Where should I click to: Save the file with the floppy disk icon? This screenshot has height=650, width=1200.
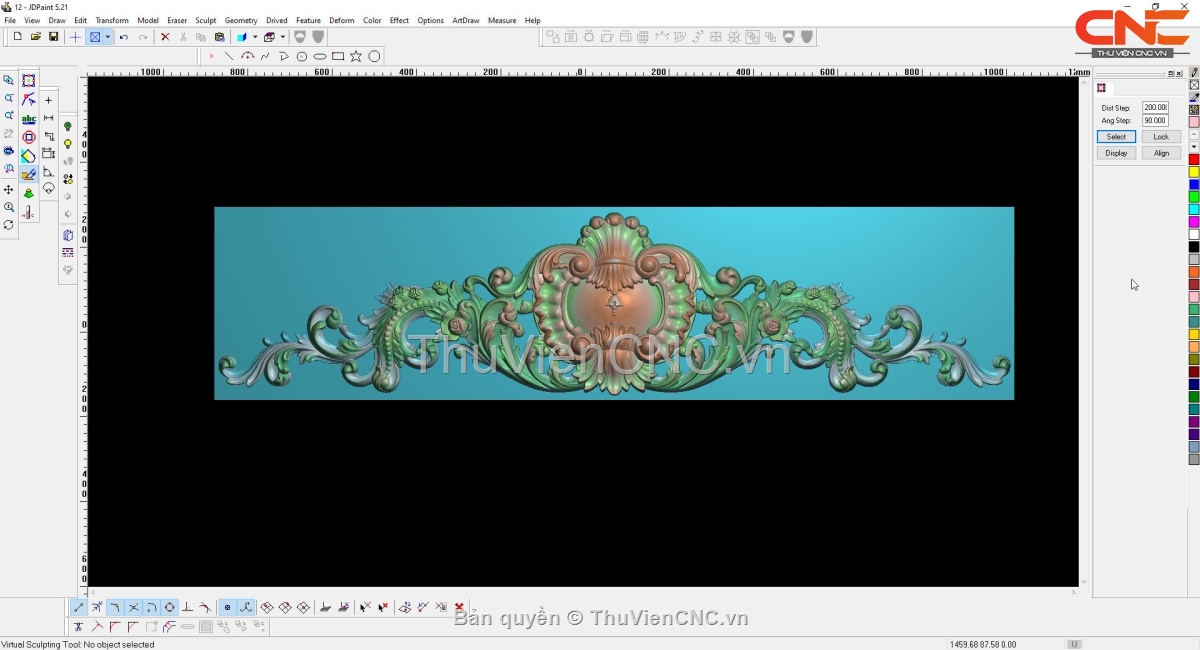coord(53,37)
